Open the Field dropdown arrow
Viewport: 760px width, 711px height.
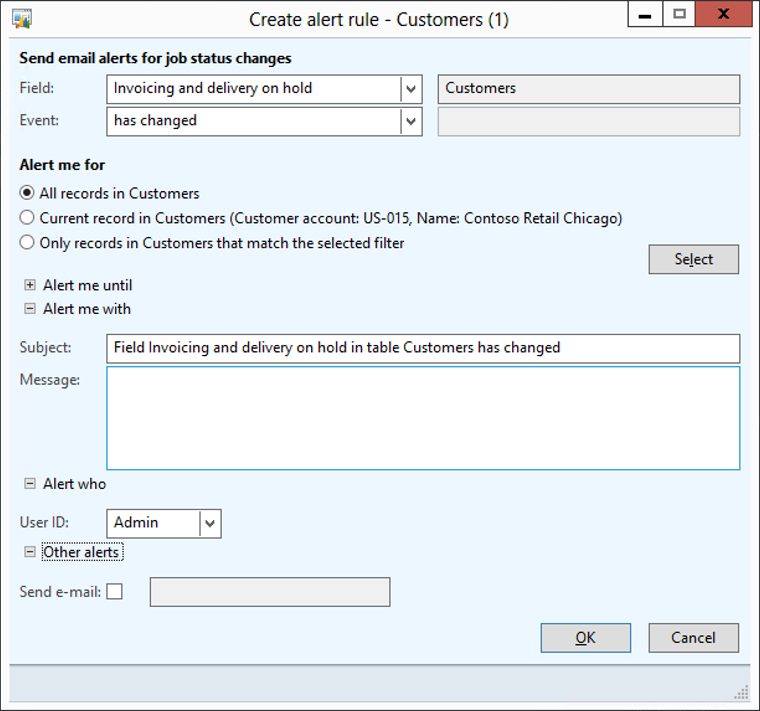tap(410, 89)
